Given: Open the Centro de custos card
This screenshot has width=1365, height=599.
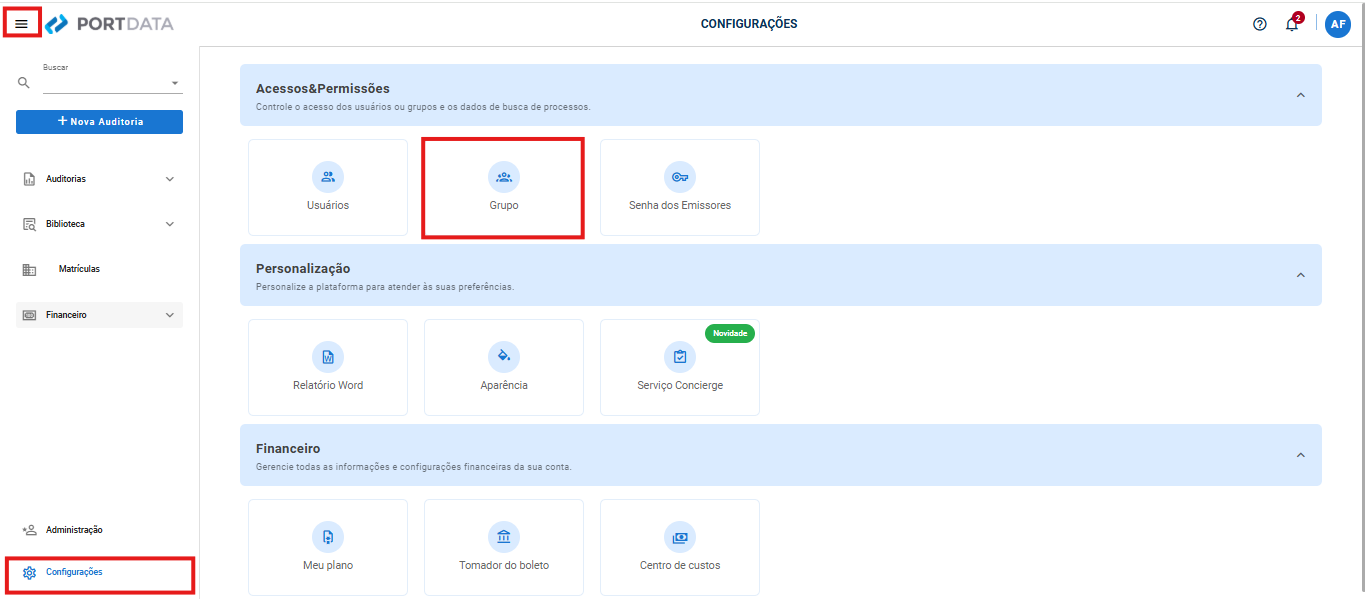Looking at the screenshot, I should click(x=680, y=547).
